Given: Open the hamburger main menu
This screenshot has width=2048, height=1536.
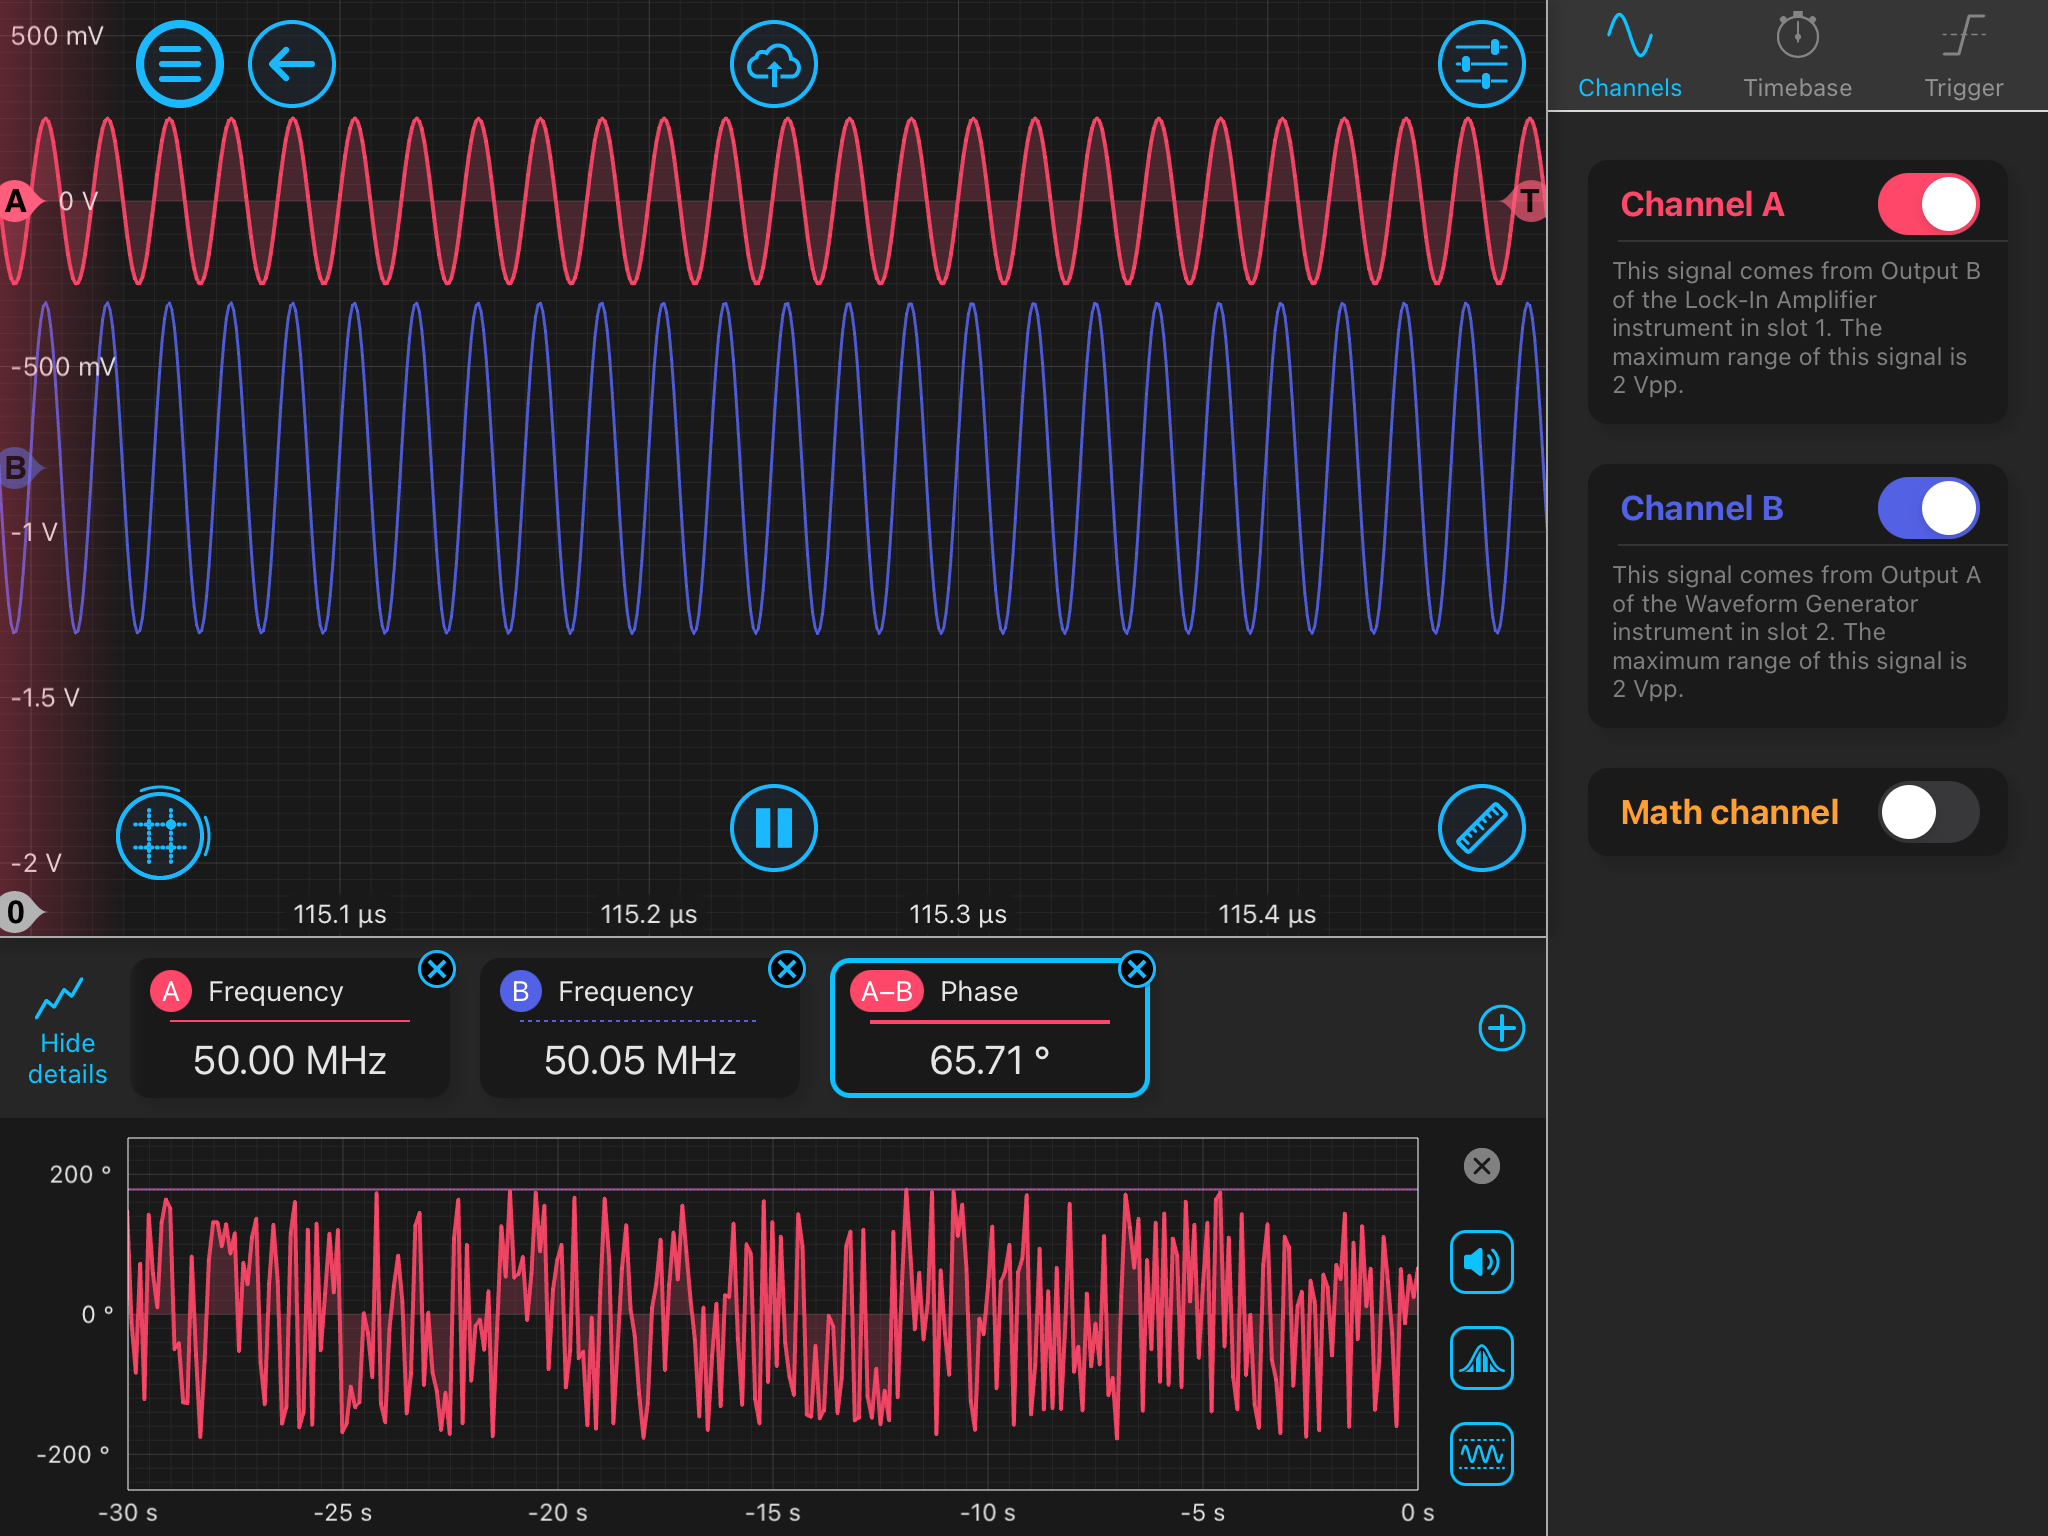Looking at the screenshot, I should (180, 65).
